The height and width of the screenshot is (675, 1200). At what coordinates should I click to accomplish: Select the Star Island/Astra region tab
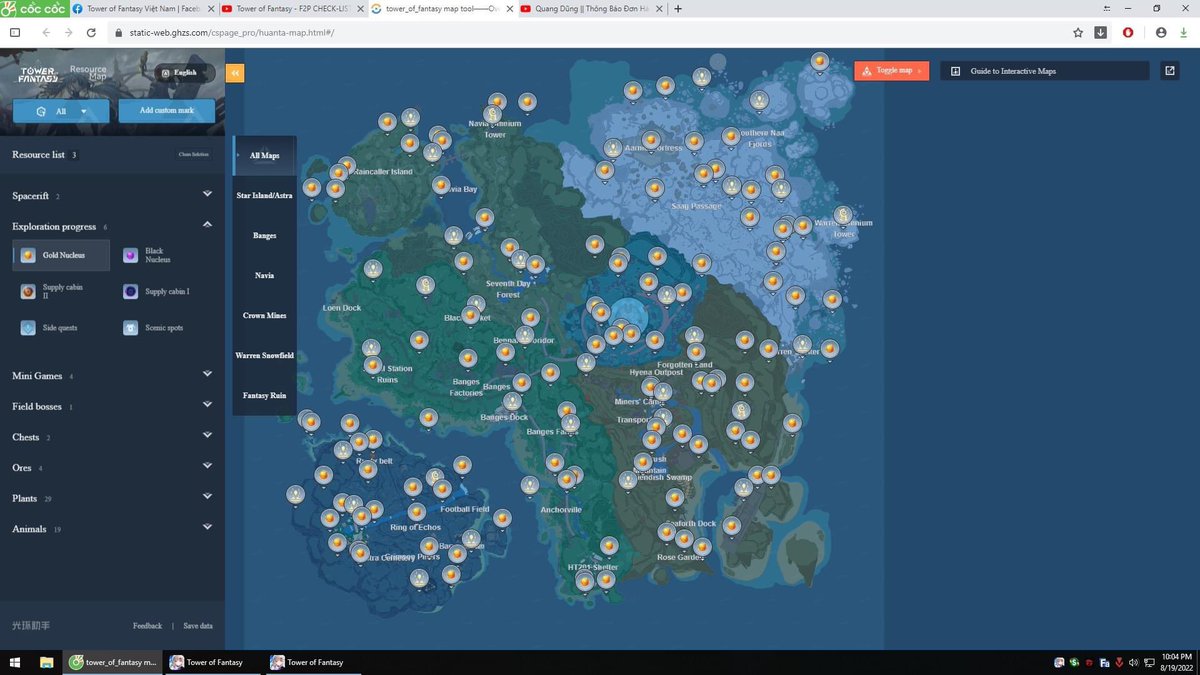coord(265,196)
